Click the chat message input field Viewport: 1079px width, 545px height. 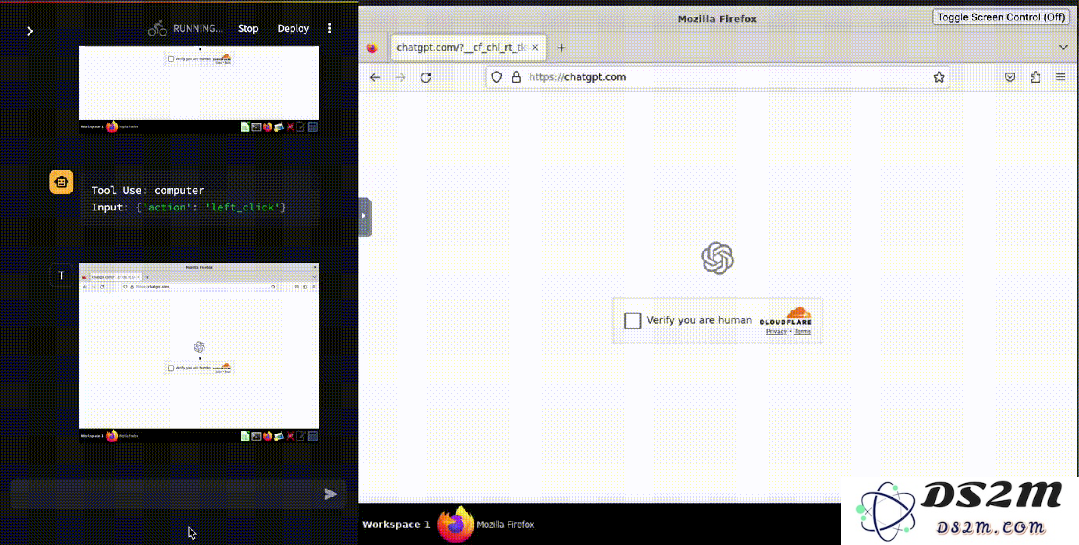tap(165, 494)
